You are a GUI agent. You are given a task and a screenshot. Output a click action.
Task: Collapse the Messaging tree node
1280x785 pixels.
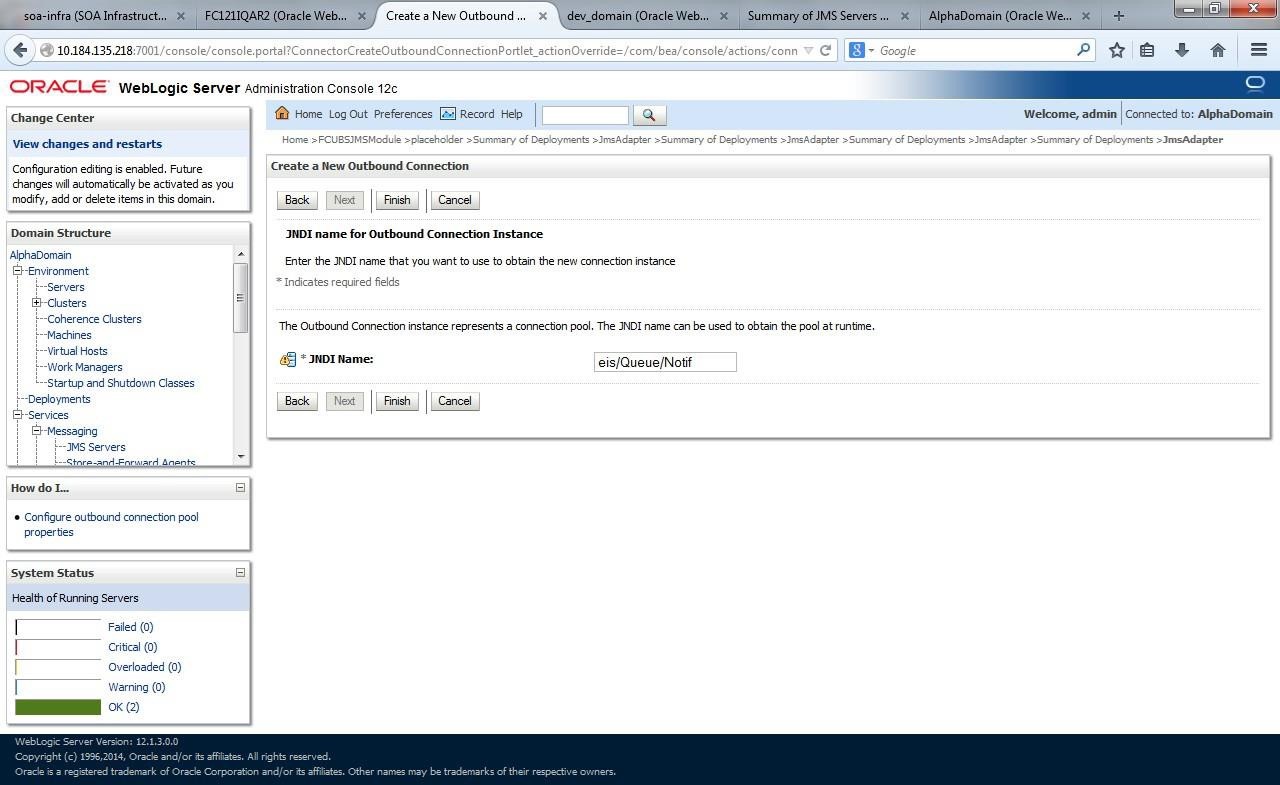tap(36, 431)
